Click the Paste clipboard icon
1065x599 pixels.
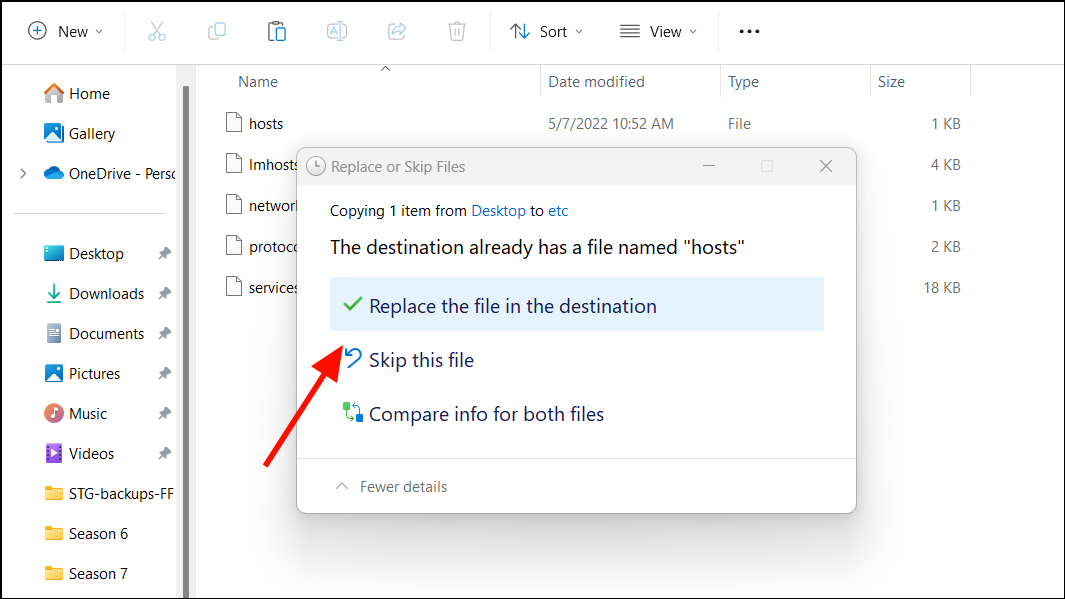276,31
